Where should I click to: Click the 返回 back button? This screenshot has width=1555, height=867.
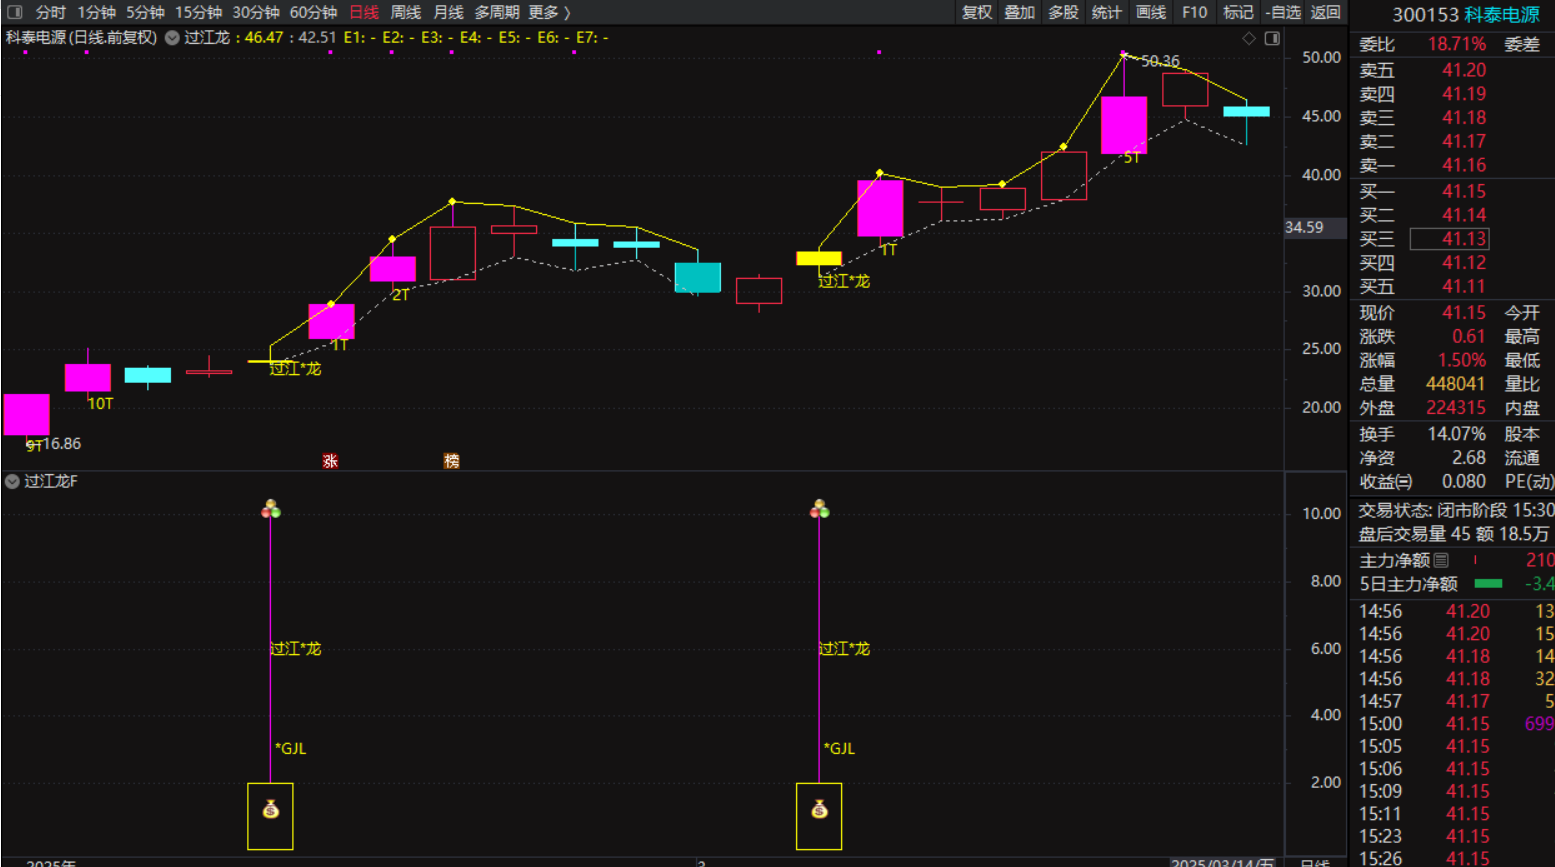tap(1325, 12)
